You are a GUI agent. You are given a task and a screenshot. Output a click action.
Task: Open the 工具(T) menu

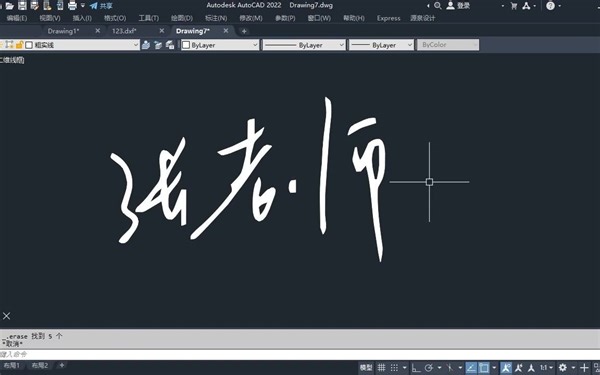[148, 18]
